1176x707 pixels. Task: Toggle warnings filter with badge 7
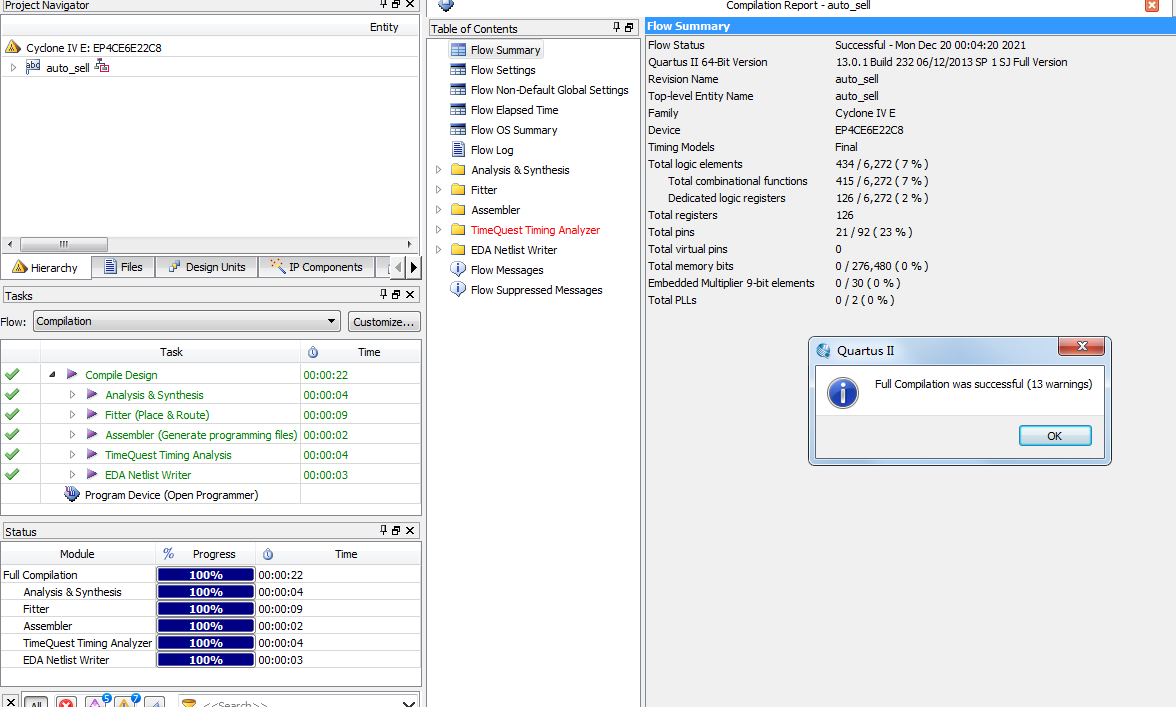click(126, 702)
